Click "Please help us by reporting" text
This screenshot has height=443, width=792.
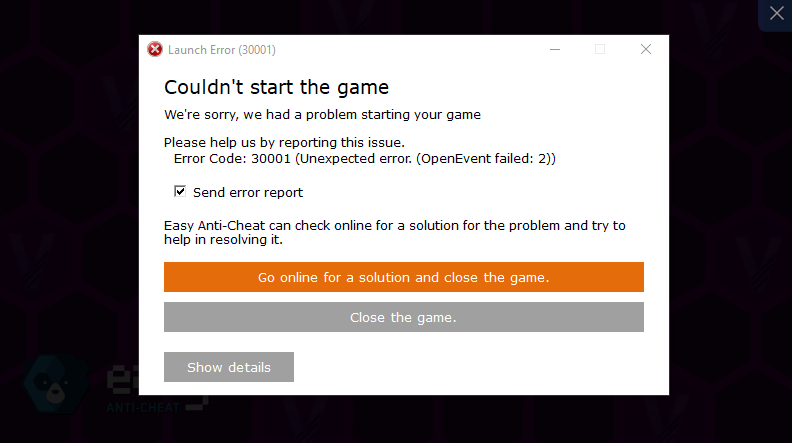click(284, 143)
